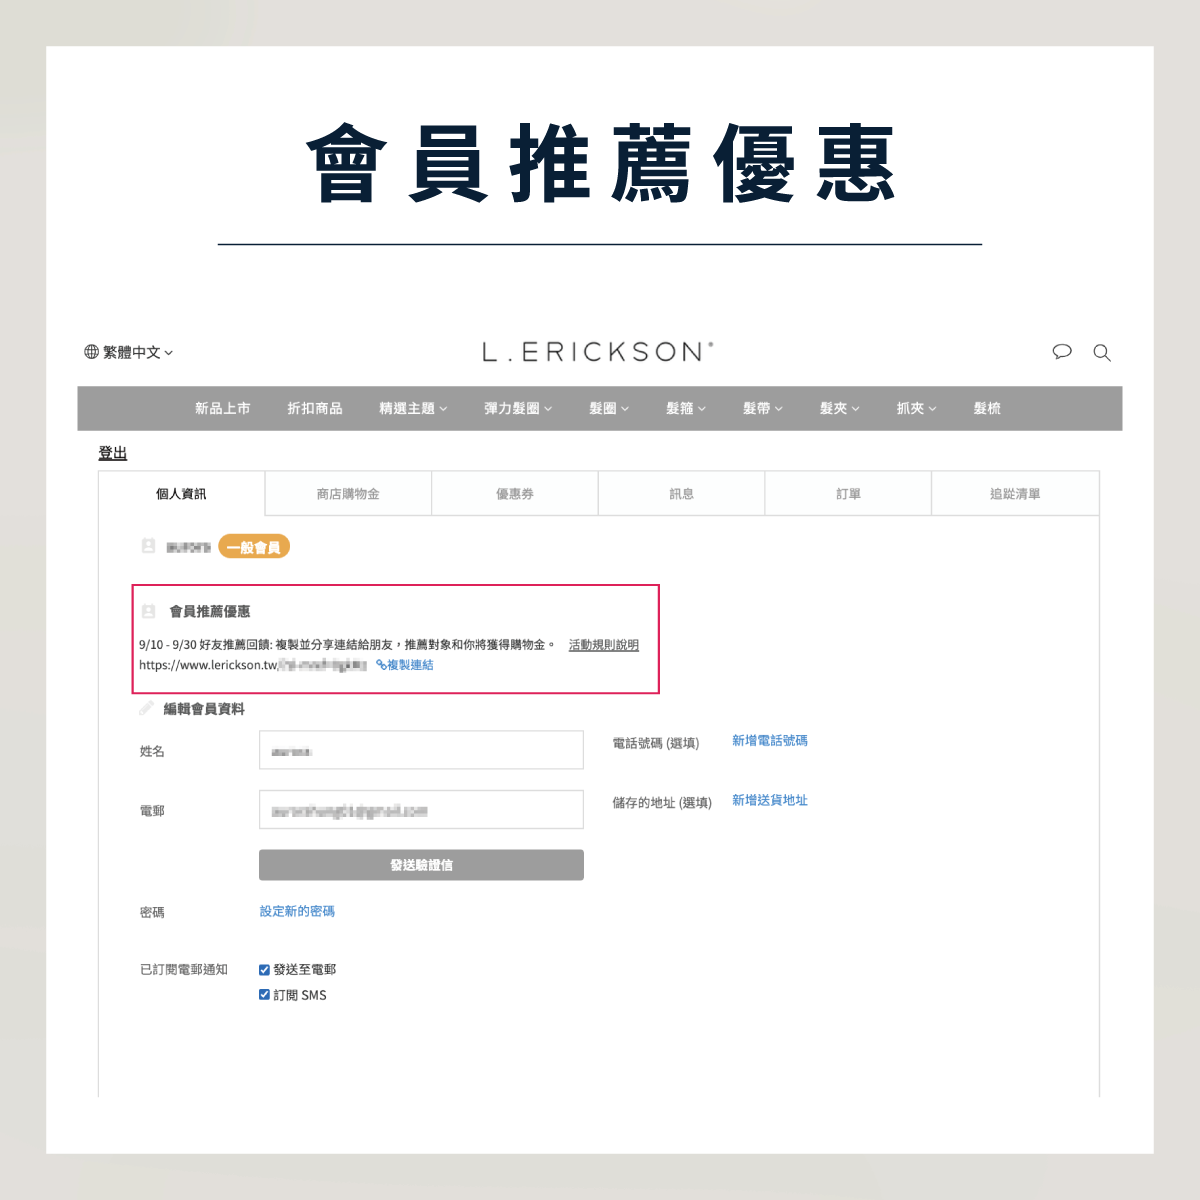1200x1200 pixels.
Task: Toggle 訂閱 SMS checkbox
Action: pos(264,995)
